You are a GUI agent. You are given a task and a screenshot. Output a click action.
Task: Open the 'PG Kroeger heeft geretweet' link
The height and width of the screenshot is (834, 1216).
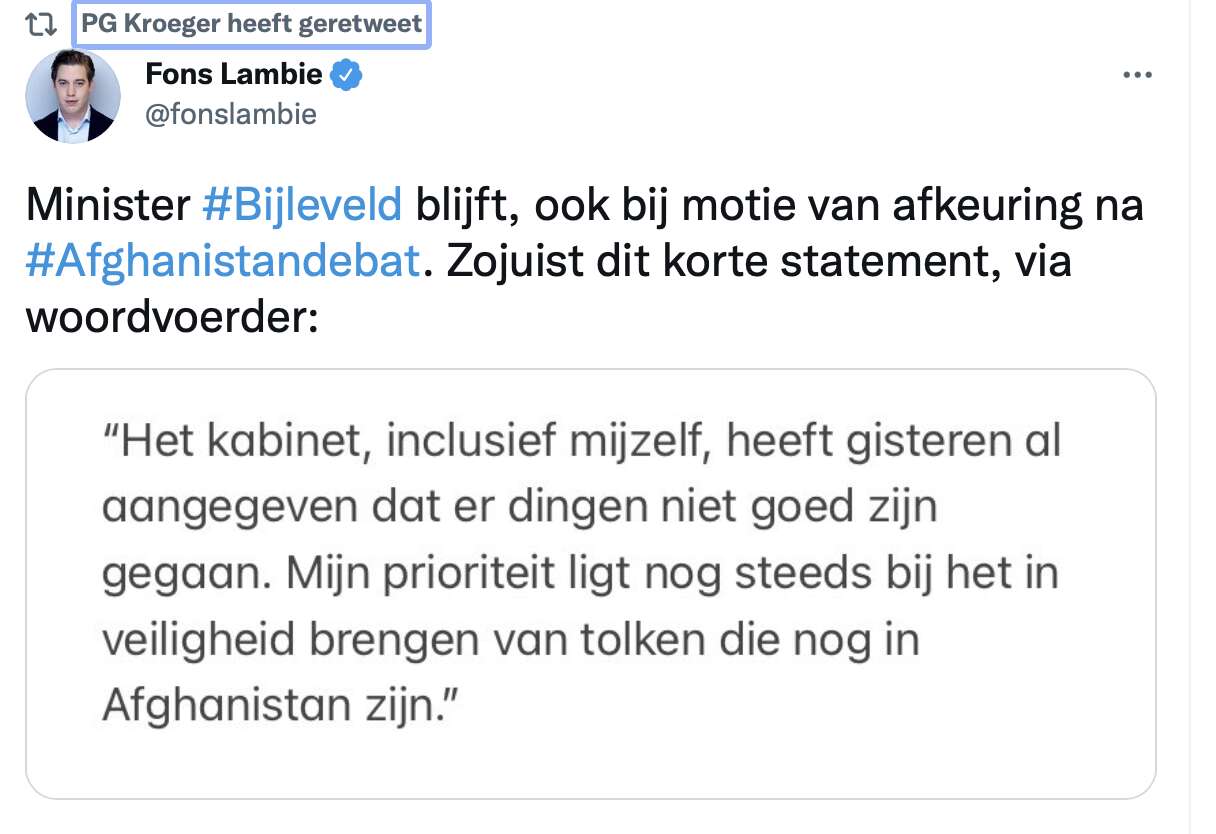click(x=251, y=24)
